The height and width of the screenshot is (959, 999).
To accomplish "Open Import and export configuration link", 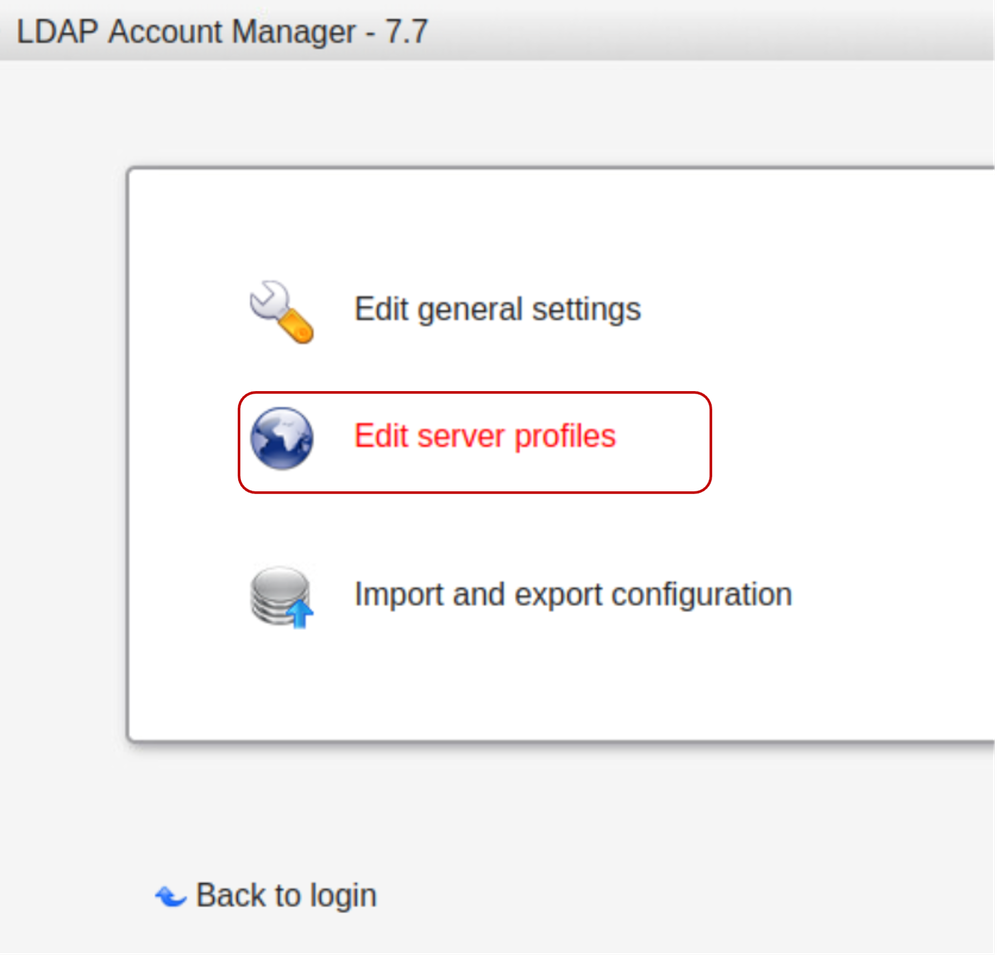I will (x=573, y=595).
